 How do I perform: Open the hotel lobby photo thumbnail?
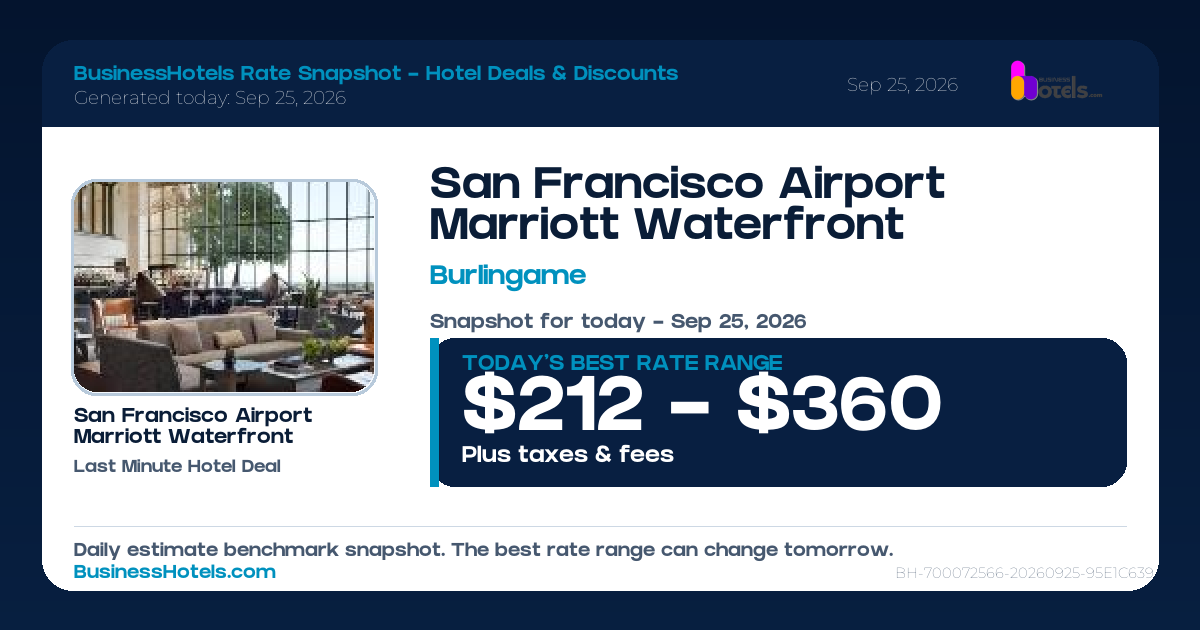point(224,287)
